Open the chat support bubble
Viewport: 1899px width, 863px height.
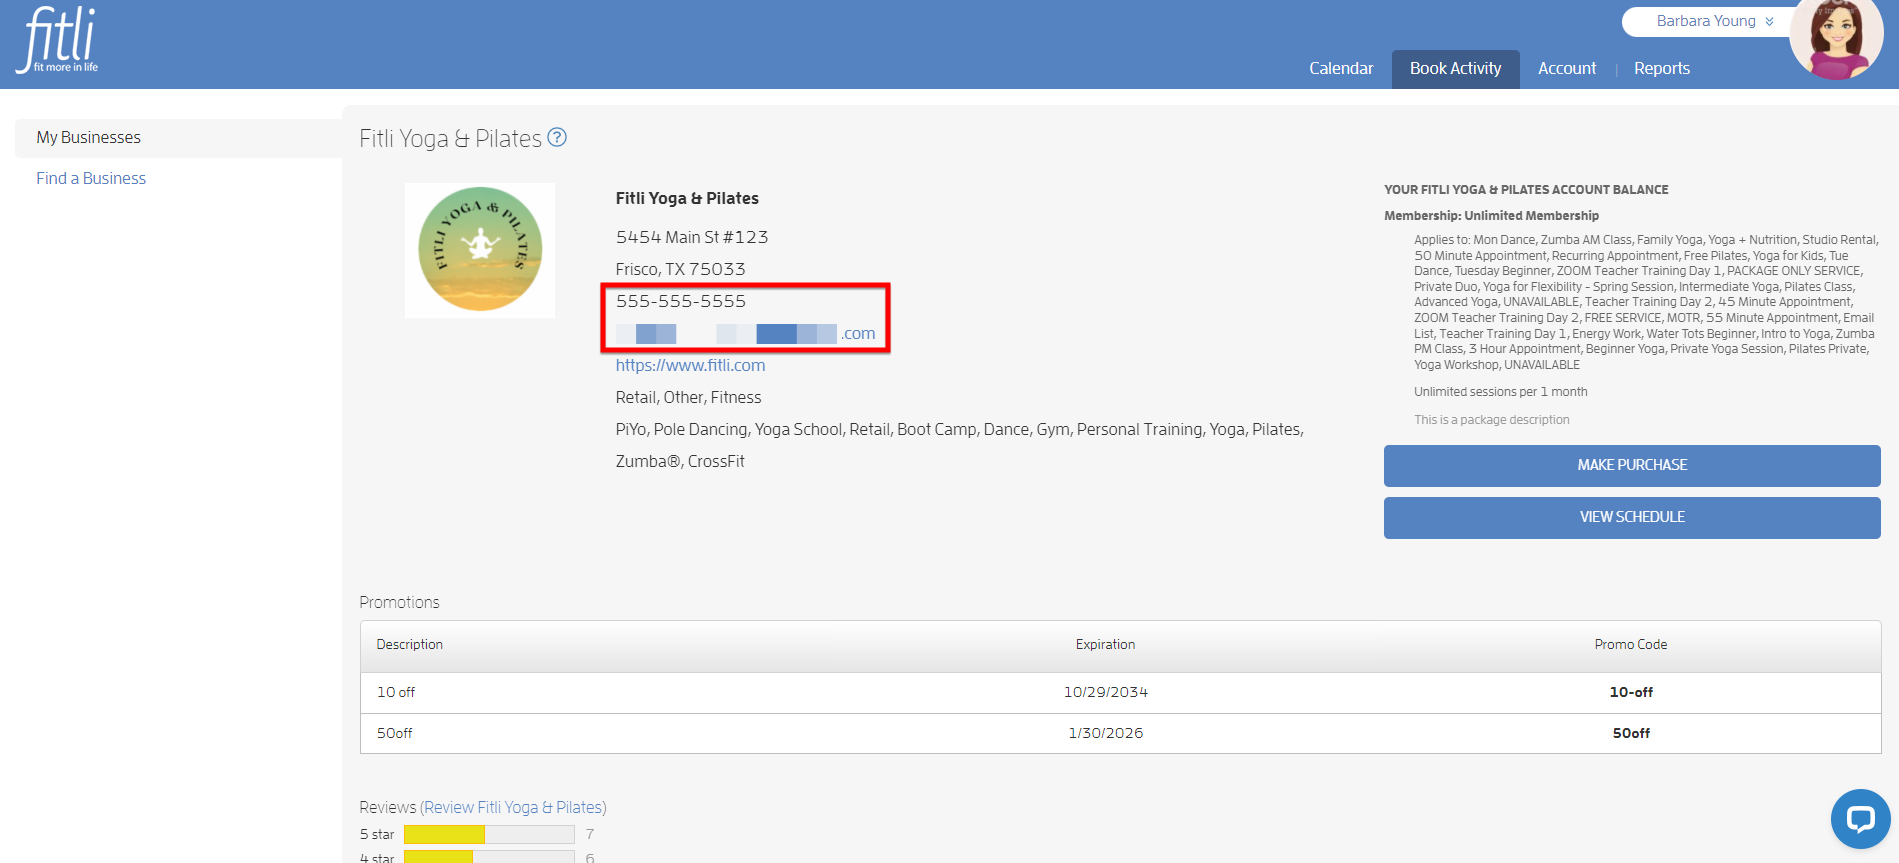click(1860, 819)
